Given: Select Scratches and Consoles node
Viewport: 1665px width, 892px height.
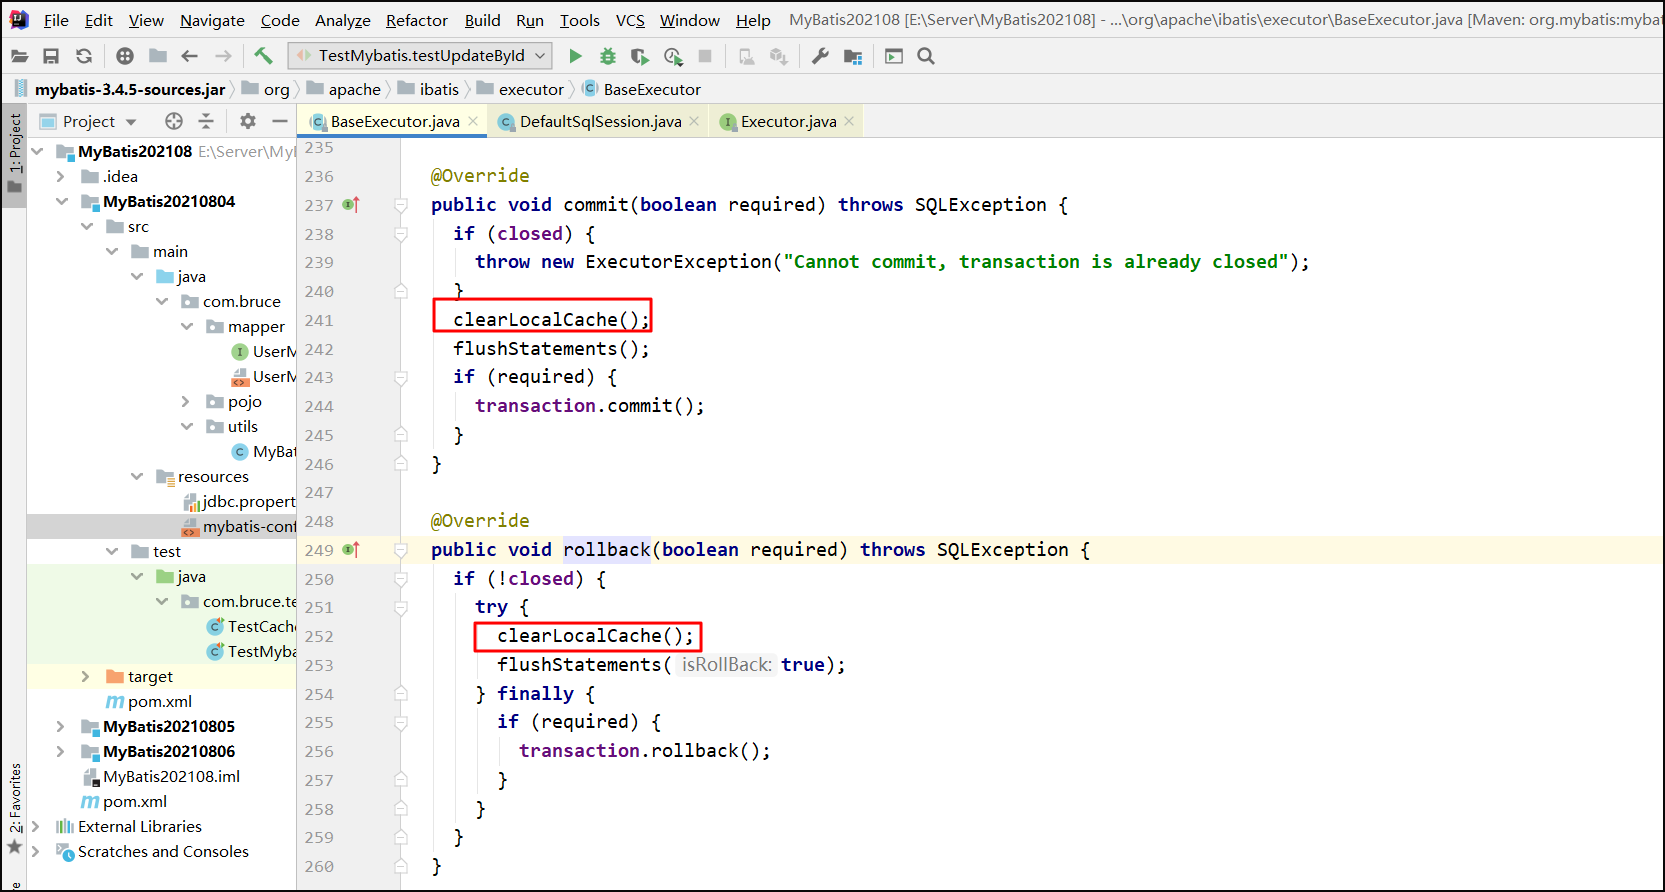Looking at the screenshot, I should tap(163, 852).
